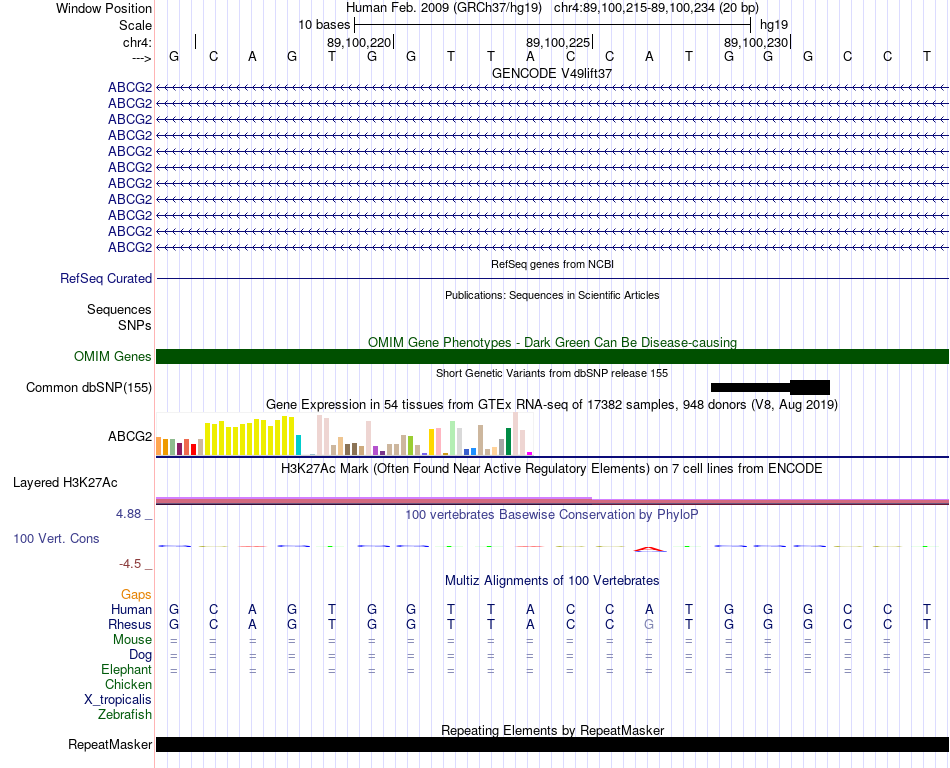Screen dimensions: 950x768
Task: Click the cyan bar in GTEx chart
Action: point(298,445)
